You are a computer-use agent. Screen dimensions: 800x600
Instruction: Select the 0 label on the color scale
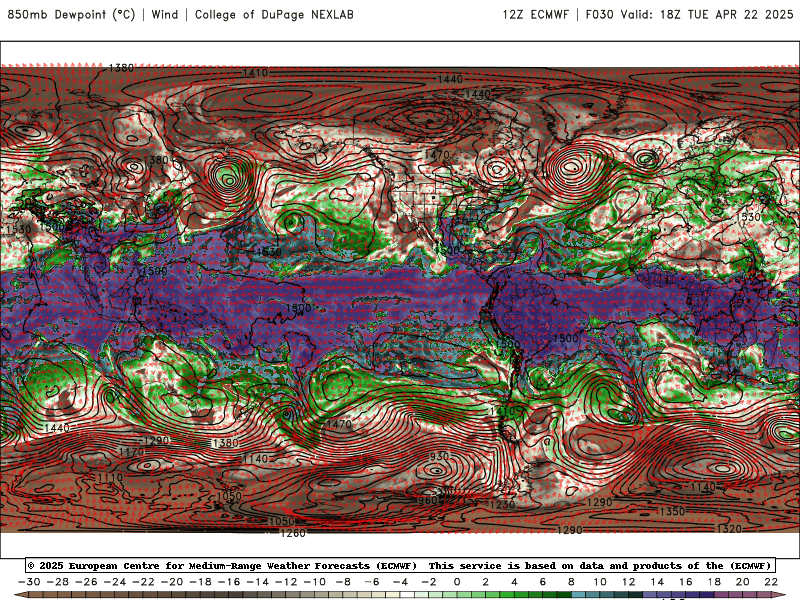tap(457, 582)
